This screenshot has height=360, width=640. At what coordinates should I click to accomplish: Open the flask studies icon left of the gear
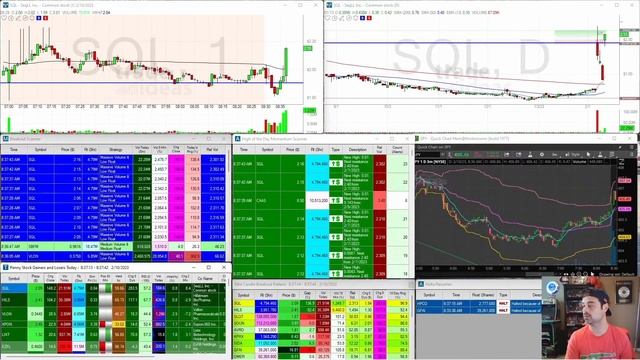tap(530, 155)
